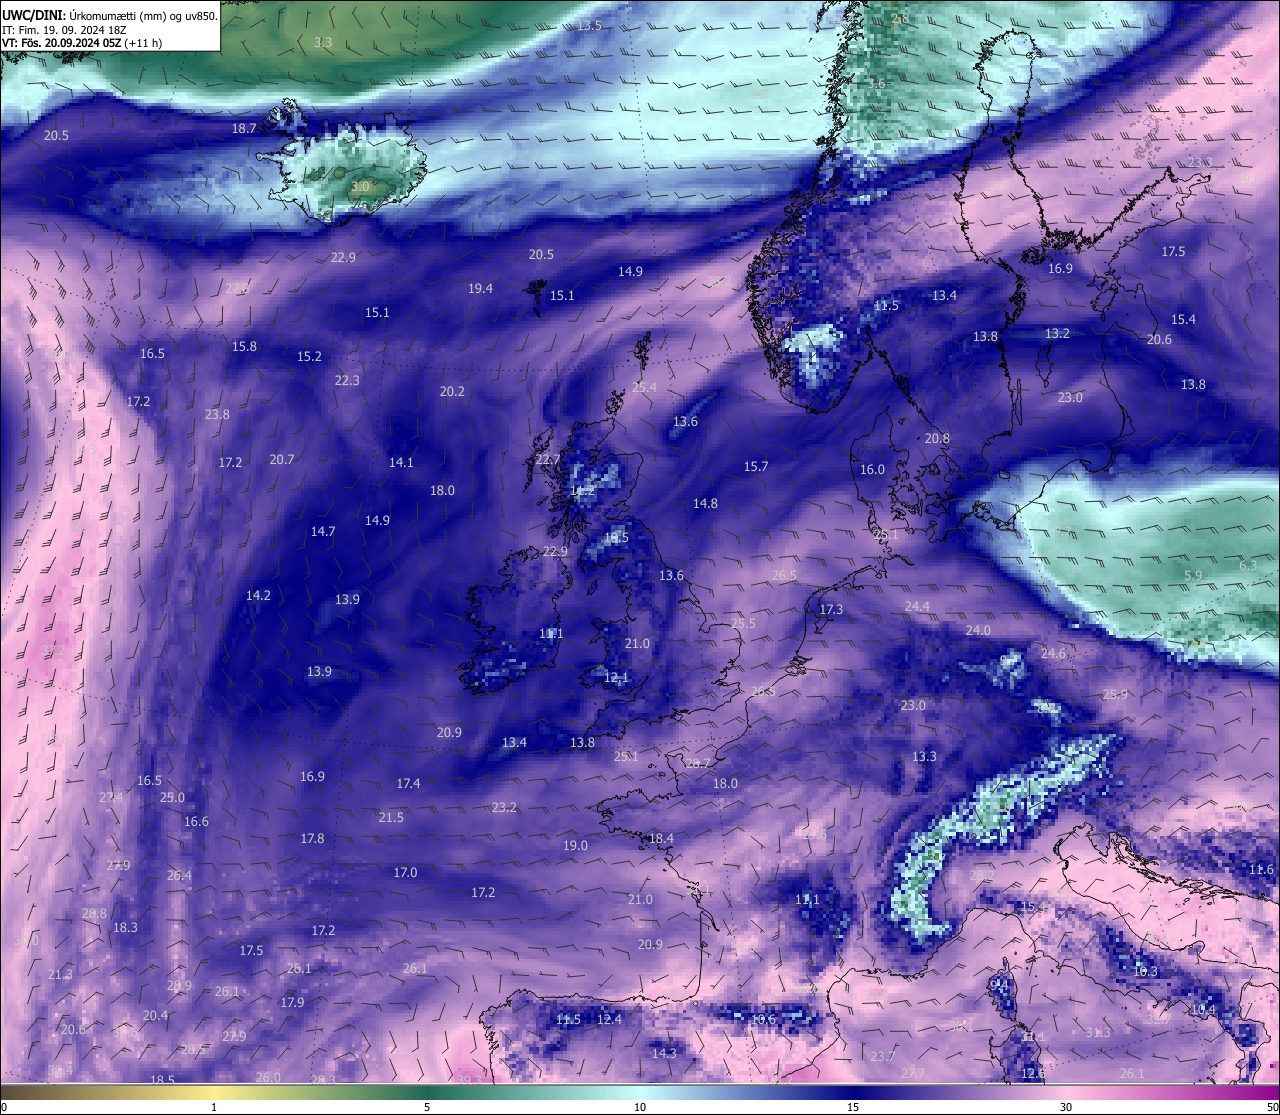The image size is (1280, 1115).
Task: Click the 14.7 value west of Ireland
Action: [x=322, y=532]
